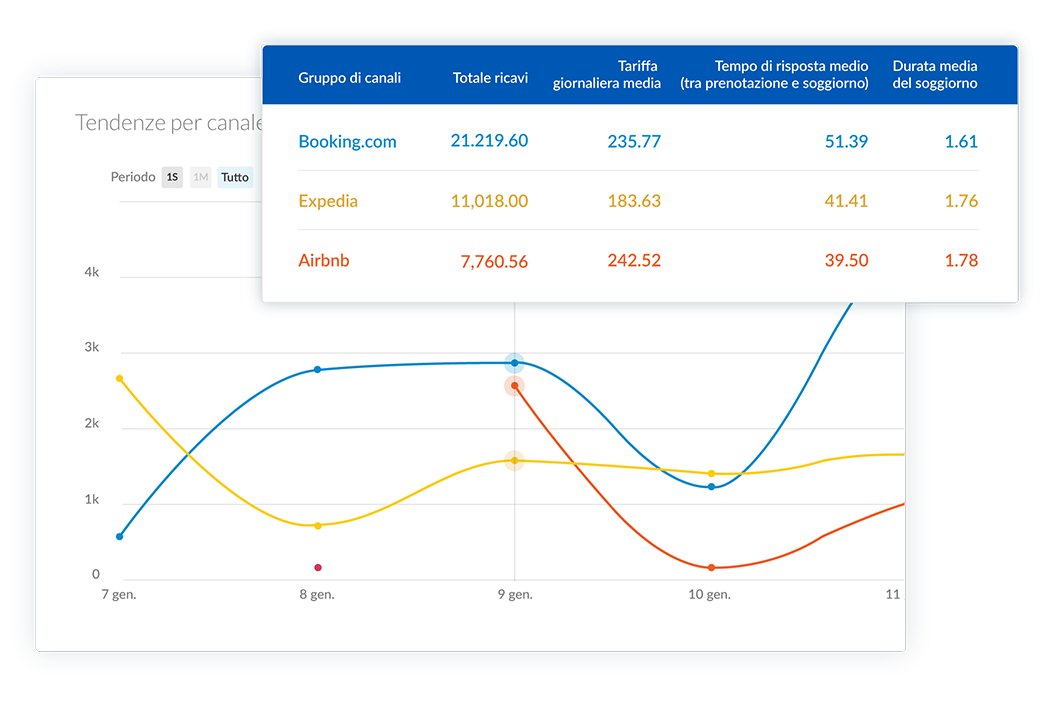Click the 7 gen. axis label
Image resolution: width=1040 pixels, height=712 pixels.
tap(119, 595)
